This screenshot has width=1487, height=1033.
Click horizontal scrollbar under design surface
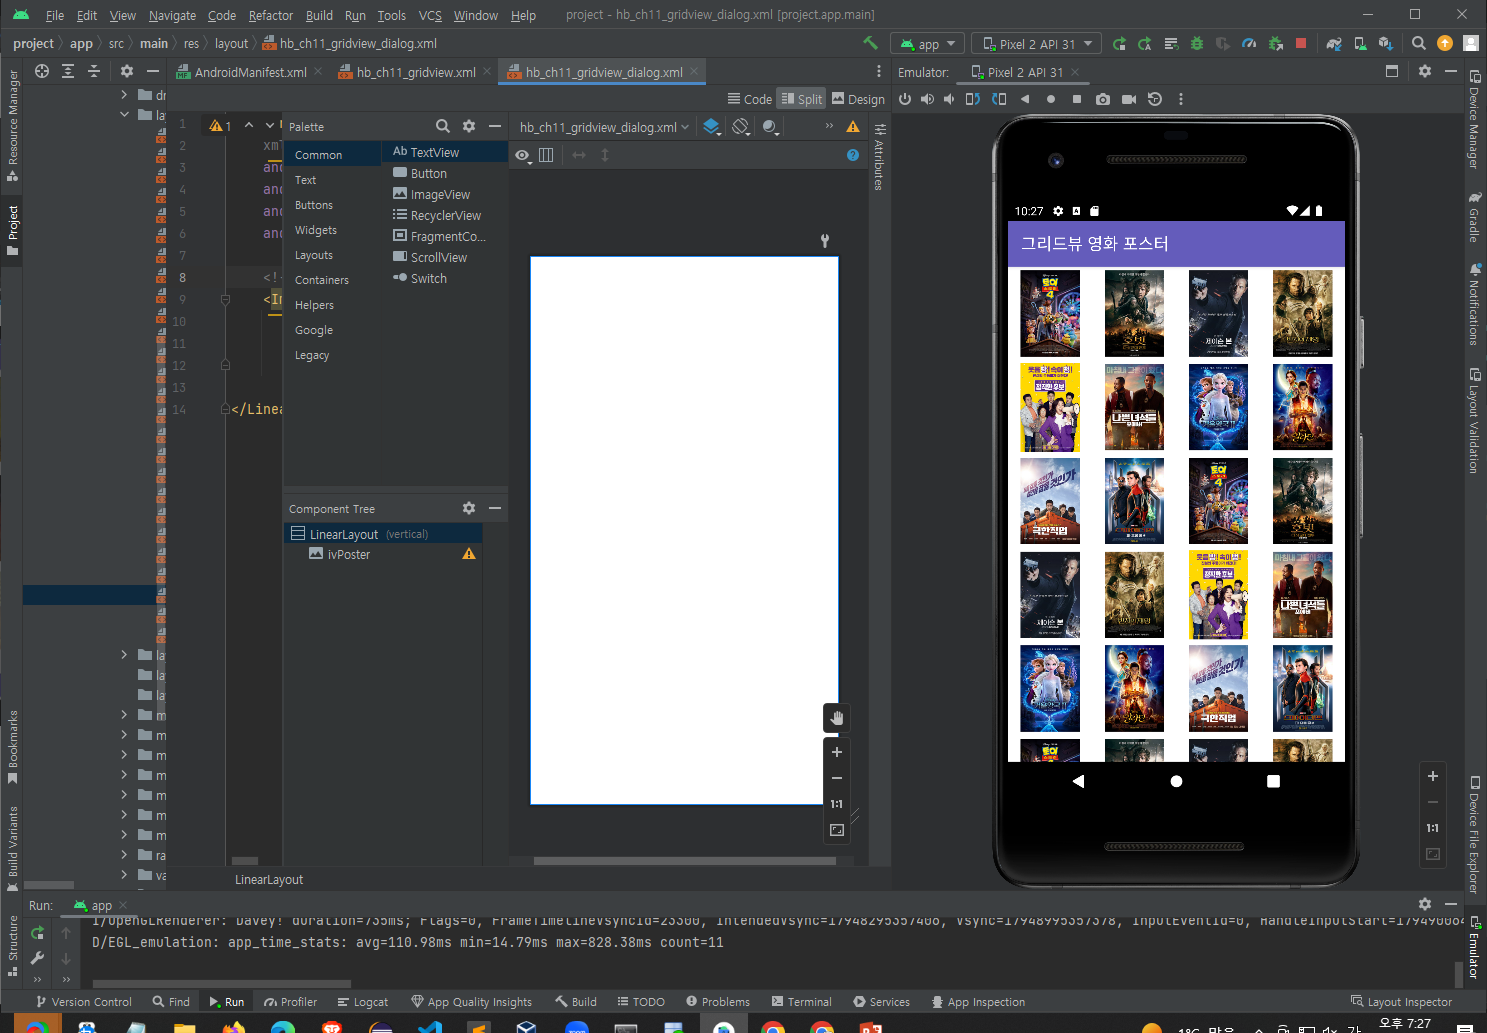pyautogui.click(x=684, y=861)
